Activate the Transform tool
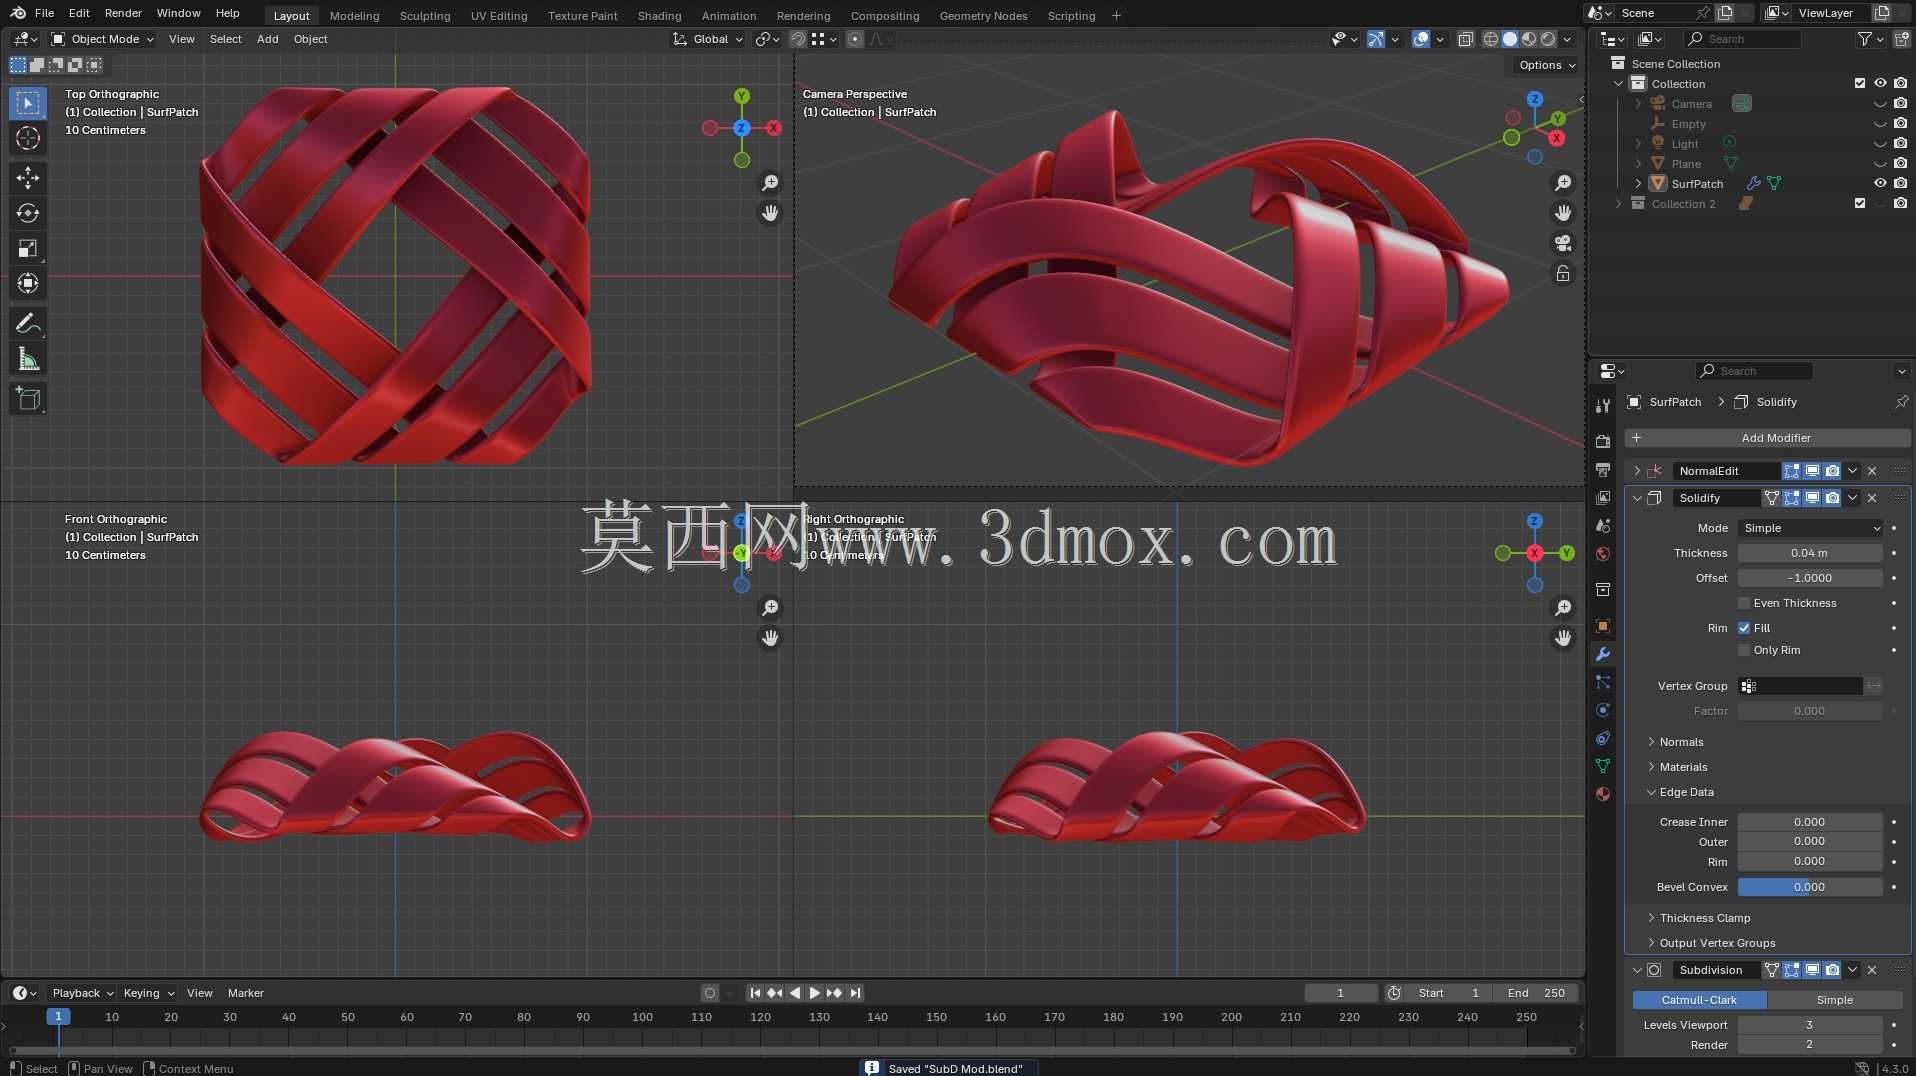 point(28,283)
